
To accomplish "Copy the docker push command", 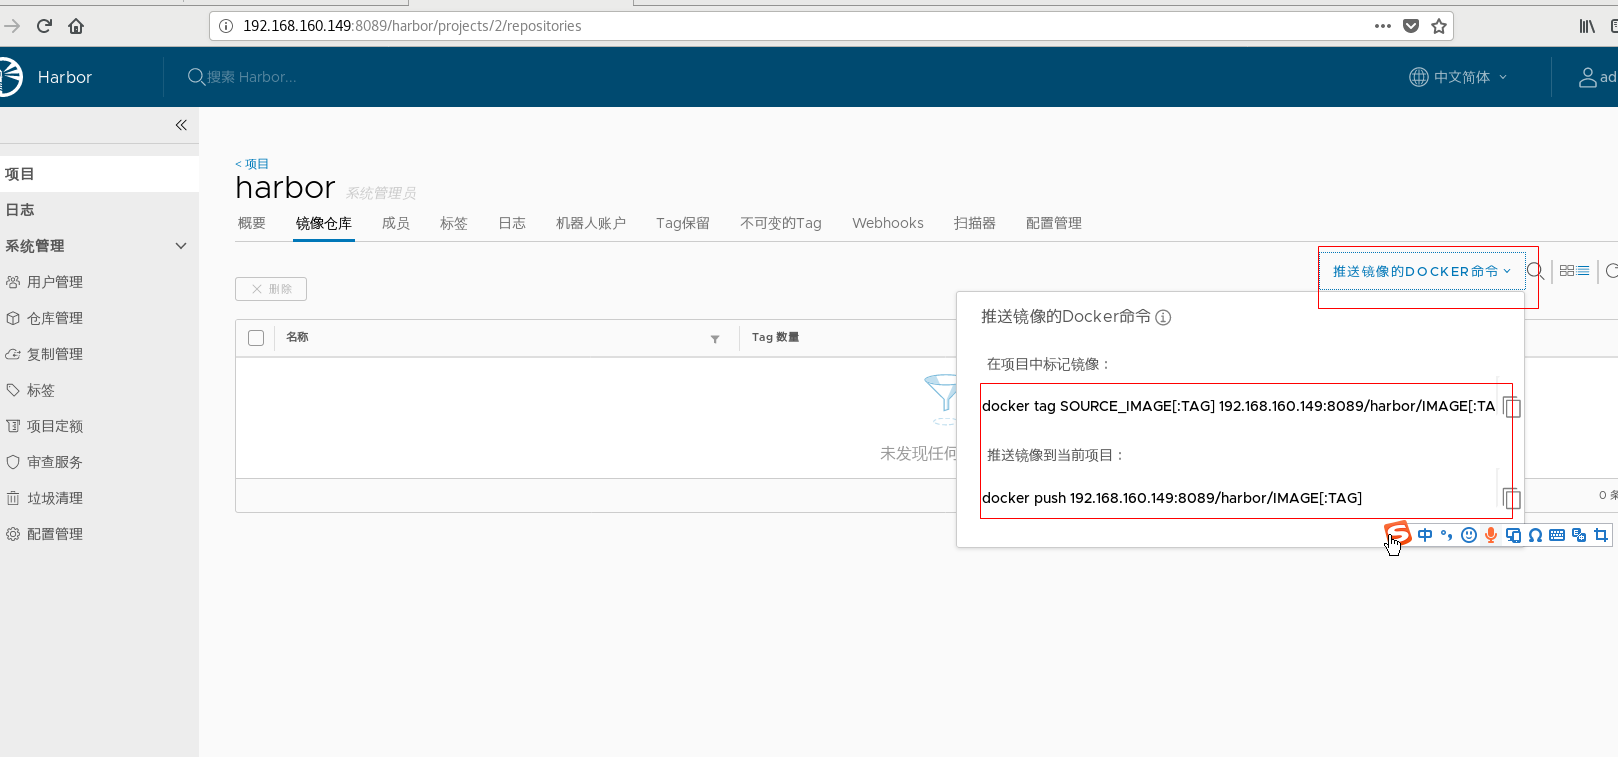I will (1512, 498).
